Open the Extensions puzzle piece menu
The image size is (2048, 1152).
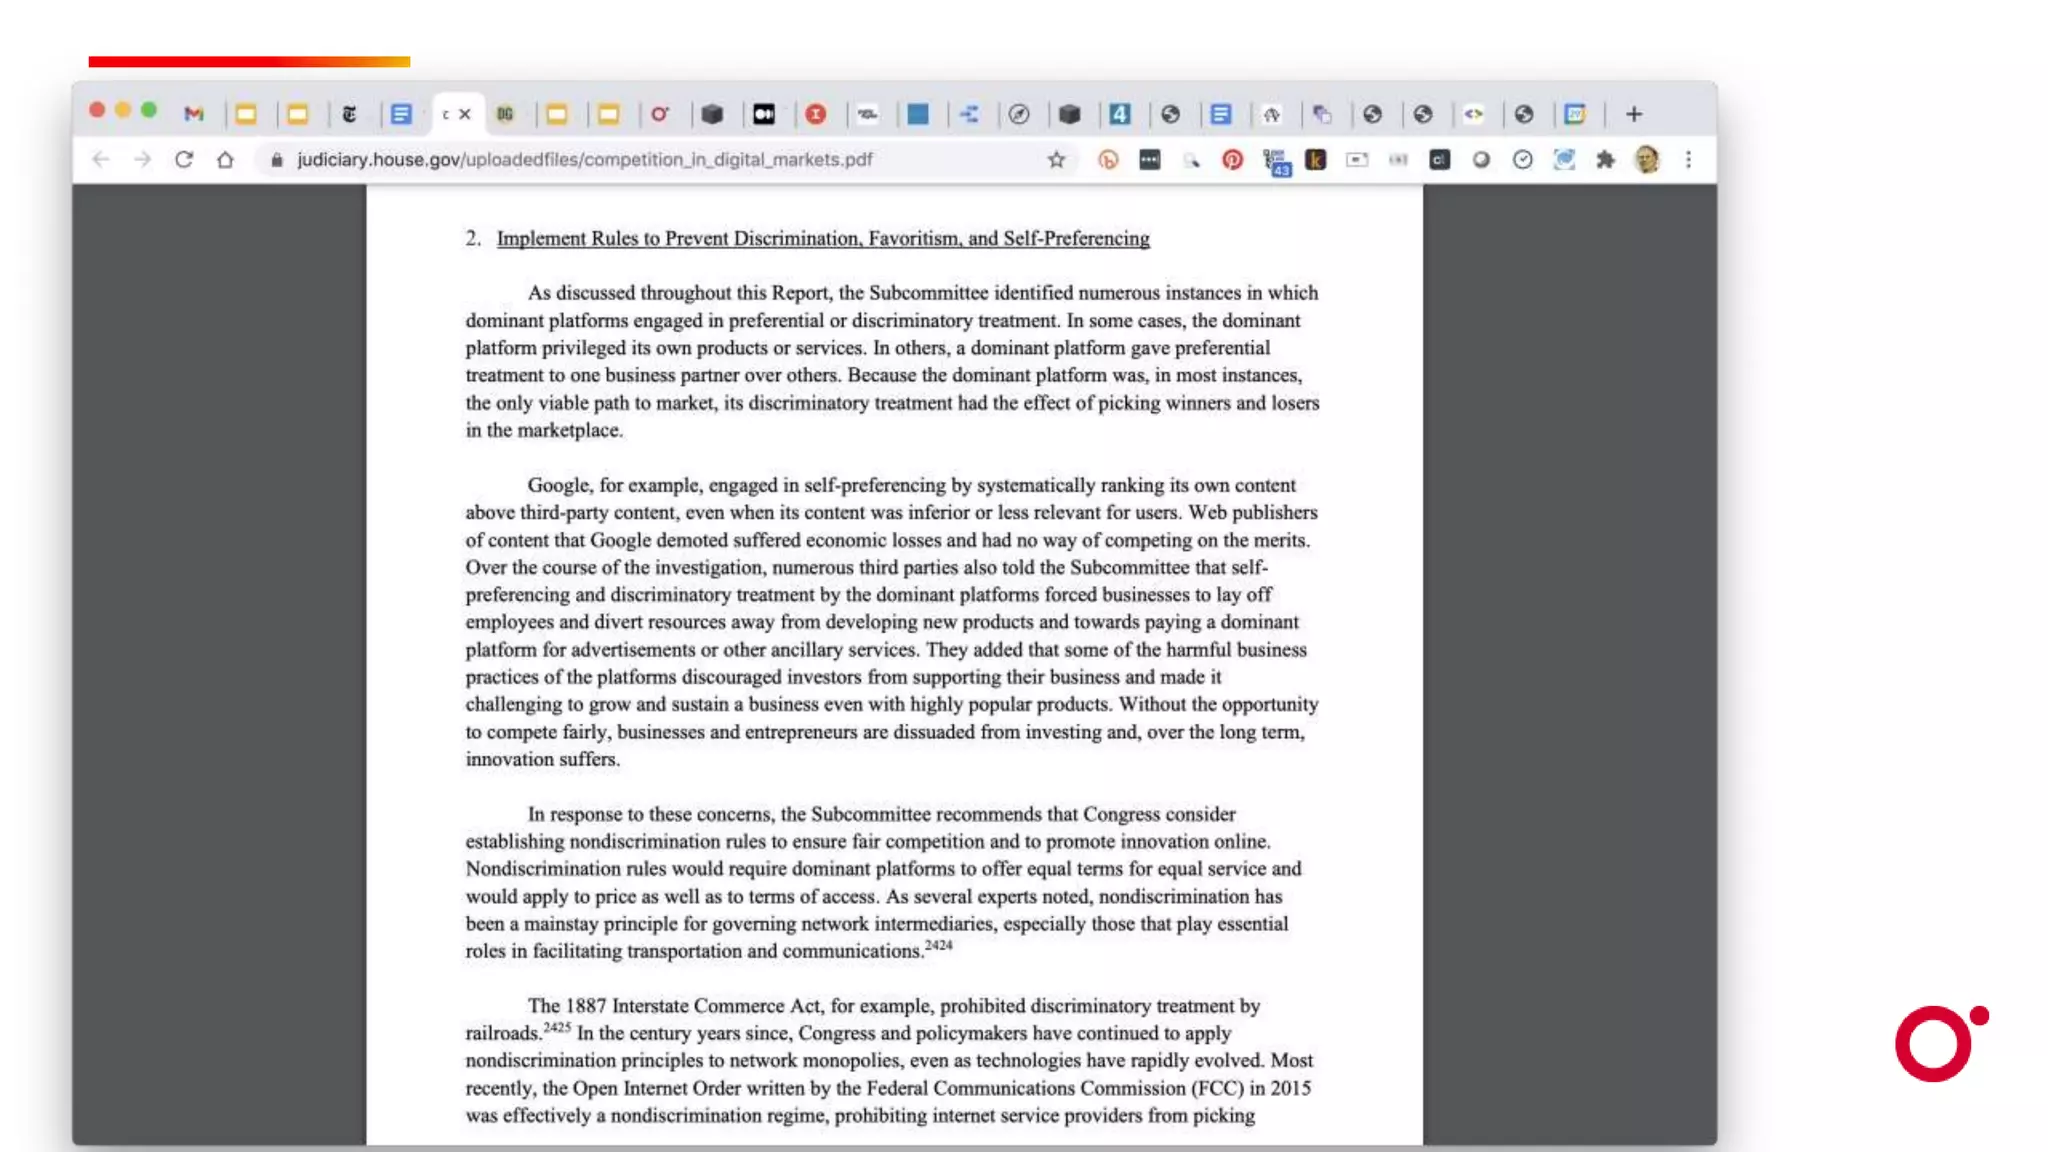[x=1605, y=160]
